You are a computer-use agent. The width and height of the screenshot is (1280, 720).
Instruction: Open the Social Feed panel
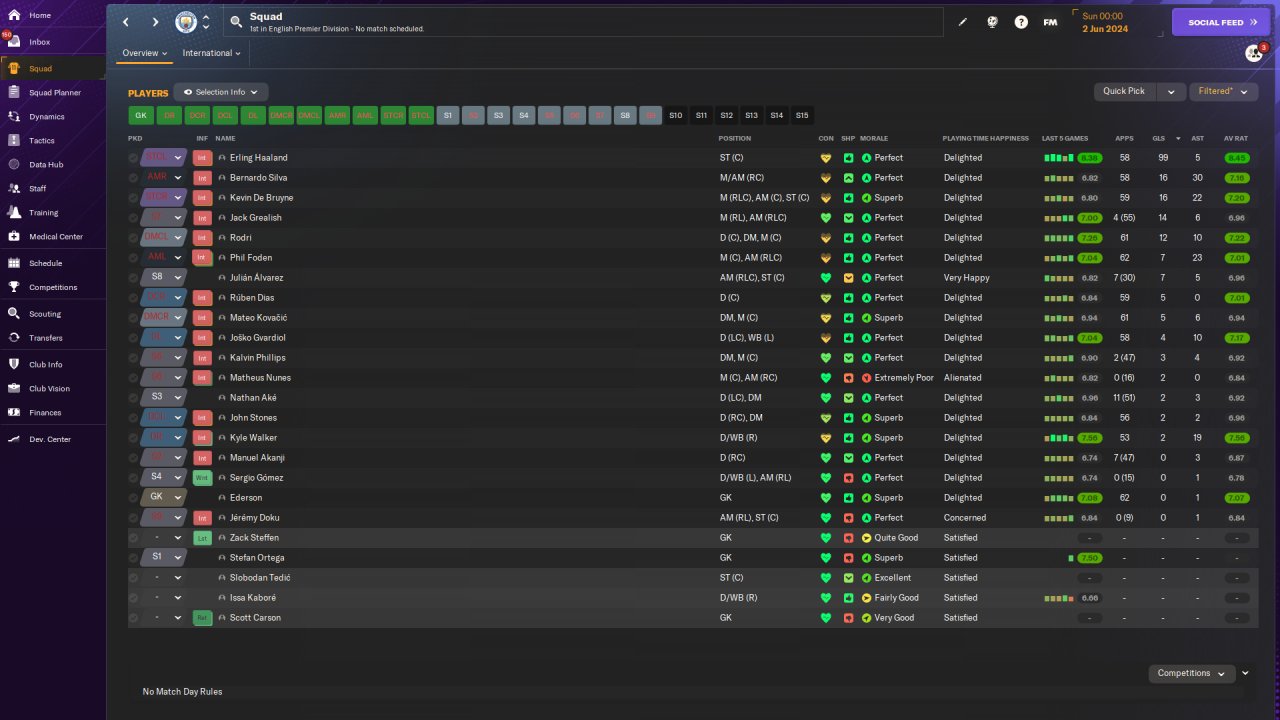coord(1220,22)
